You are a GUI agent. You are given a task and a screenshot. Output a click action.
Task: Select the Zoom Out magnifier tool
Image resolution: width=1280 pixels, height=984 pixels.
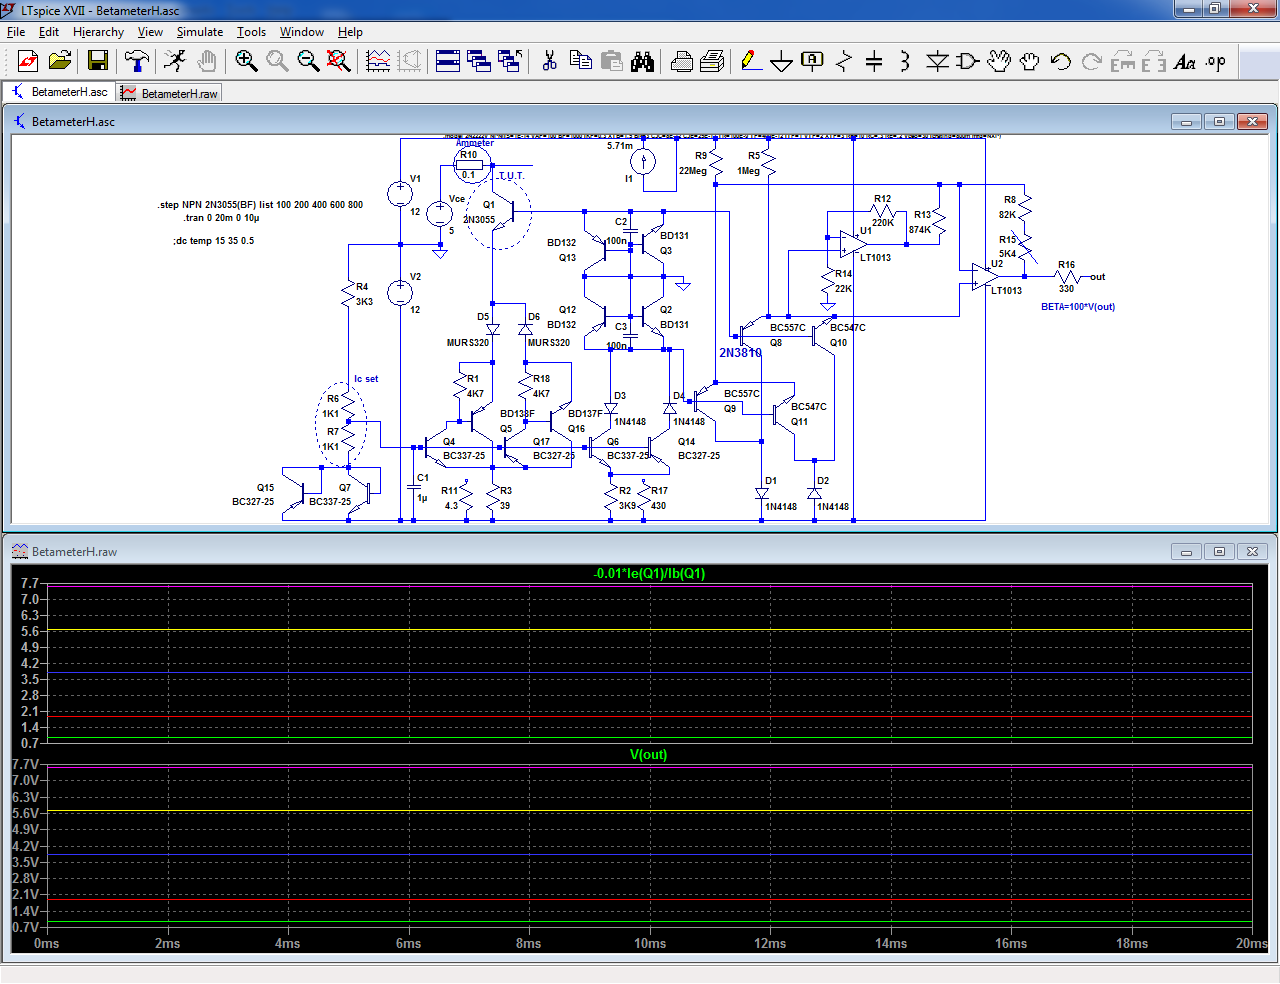point(308,62)
